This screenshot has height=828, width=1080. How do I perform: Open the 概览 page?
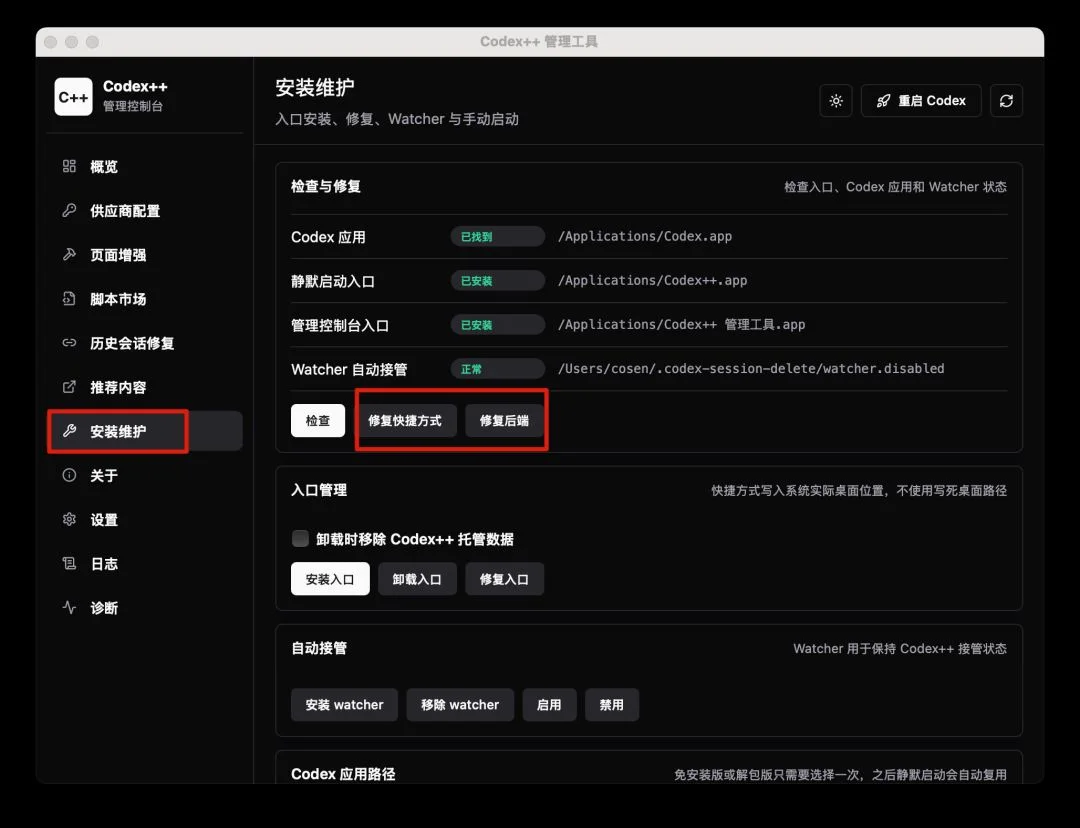(145, 166)
